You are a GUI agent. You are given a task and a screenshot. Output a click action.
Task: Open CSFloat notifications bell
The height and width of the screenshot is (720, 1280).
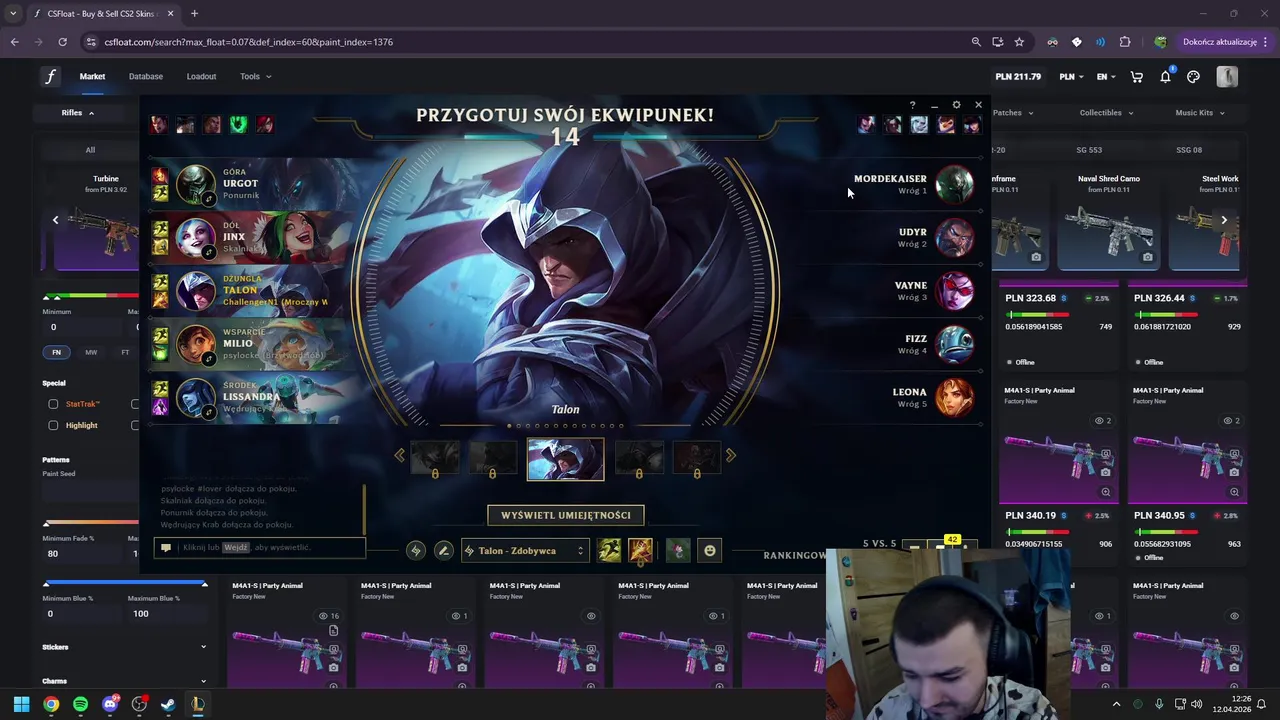(x=1165, y=77)
